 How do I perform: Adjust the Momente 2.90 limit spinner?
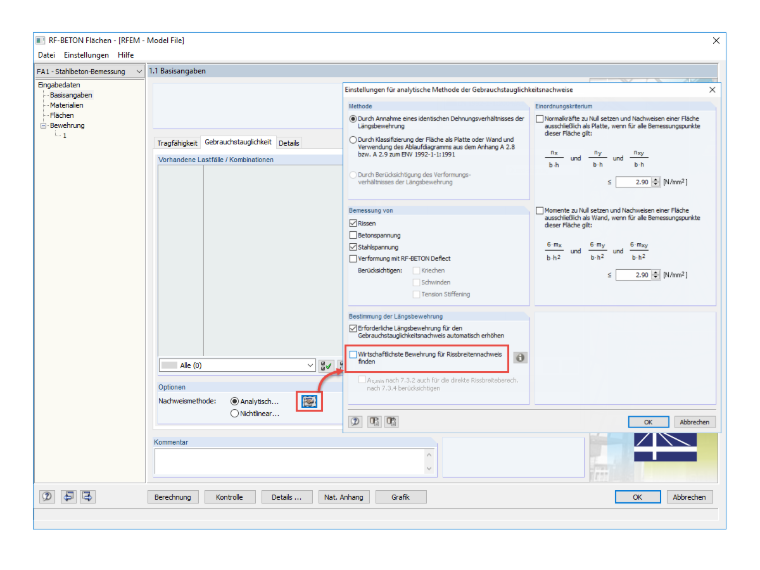click(656, 275)
